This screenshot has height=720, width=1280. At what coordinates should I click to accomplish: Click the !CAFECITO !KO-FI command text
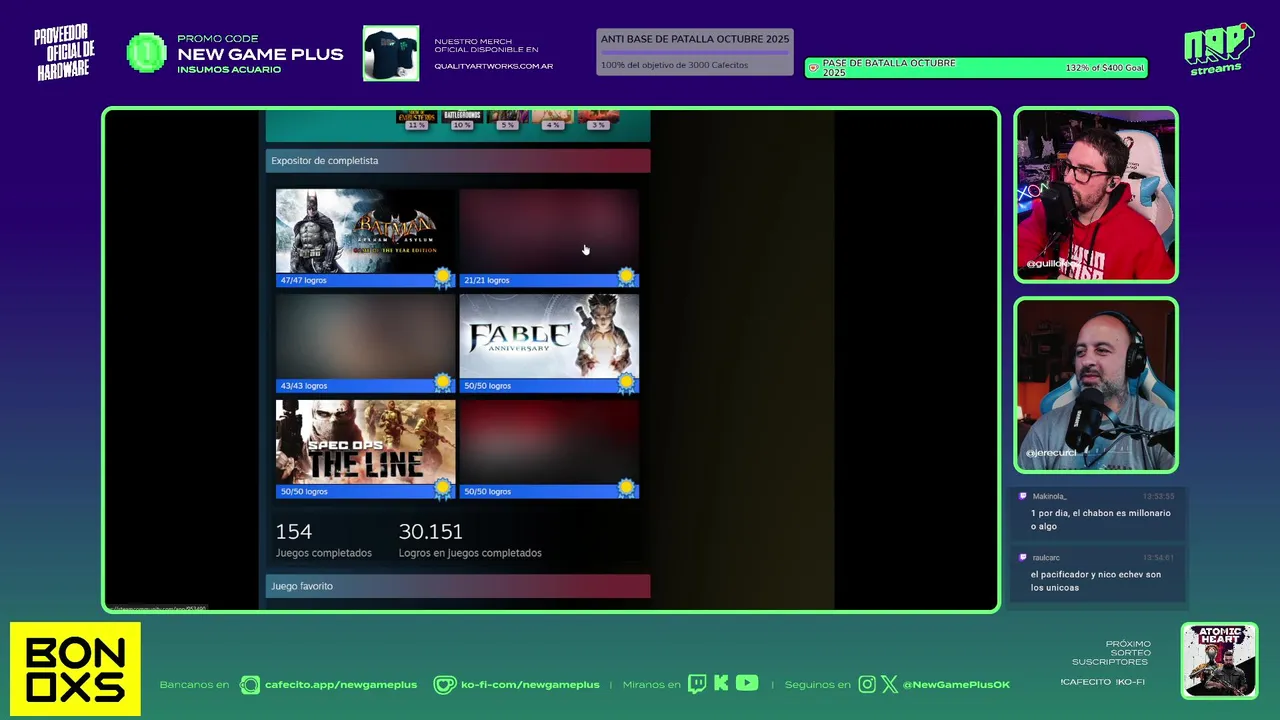click(x=1102, y=682)
